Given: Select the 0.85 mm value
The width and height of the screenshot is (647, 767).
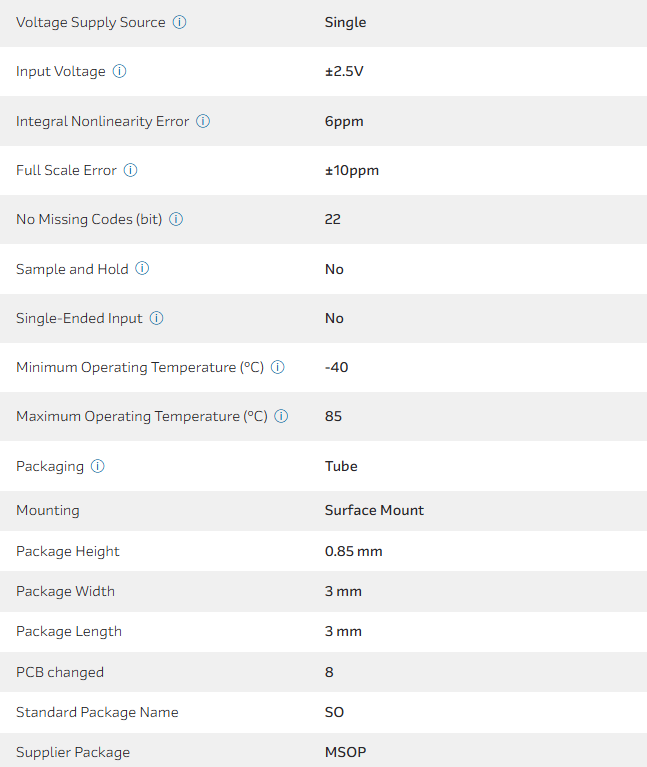Looking at the screenshot, I should [353, 551].
